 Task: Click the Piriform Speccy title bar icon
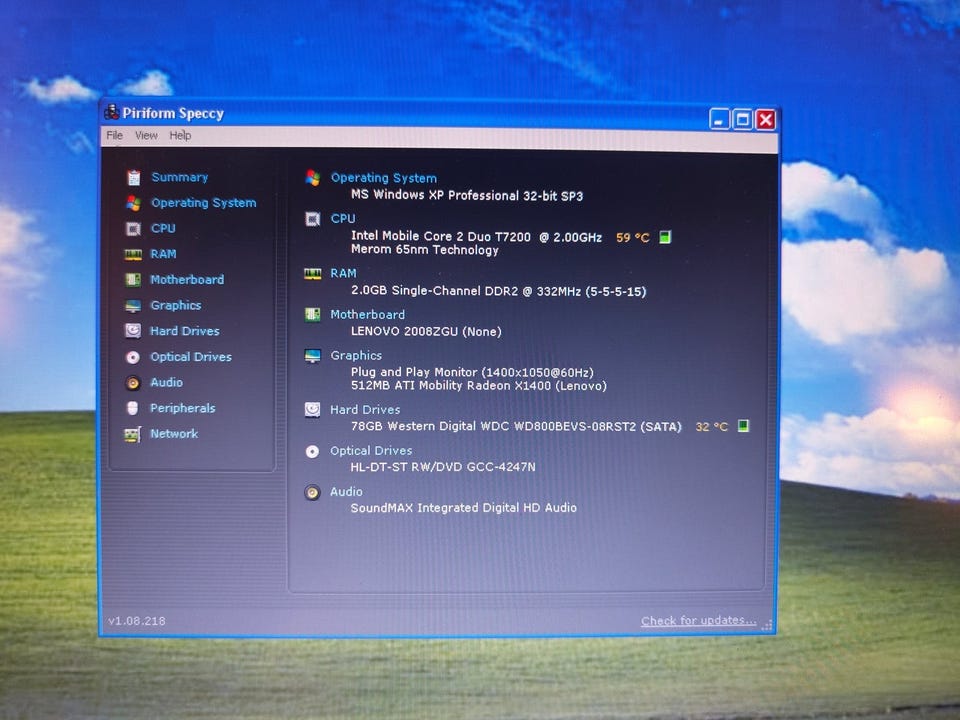[111, 113]
